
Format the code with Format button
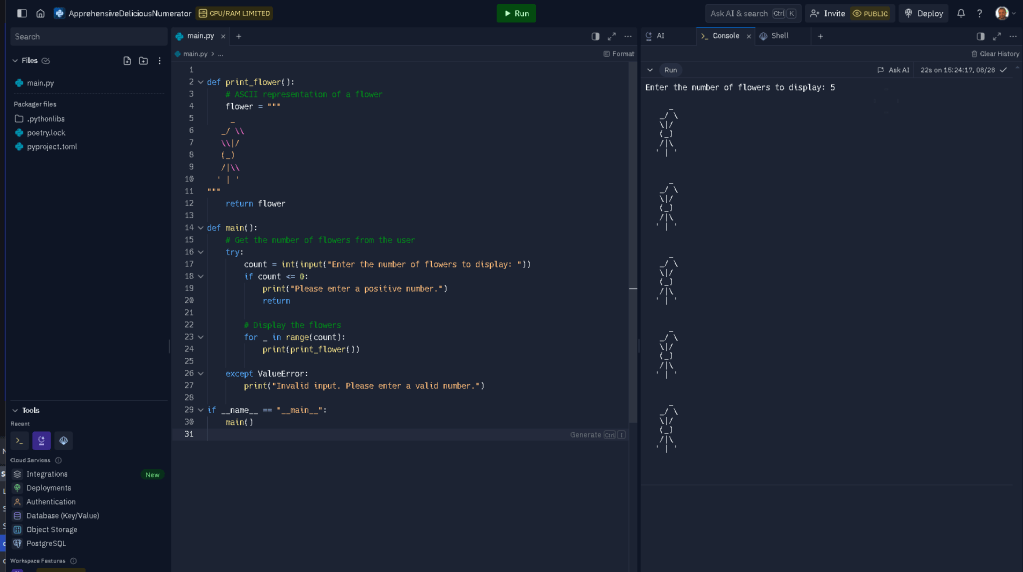click(618, 54)
